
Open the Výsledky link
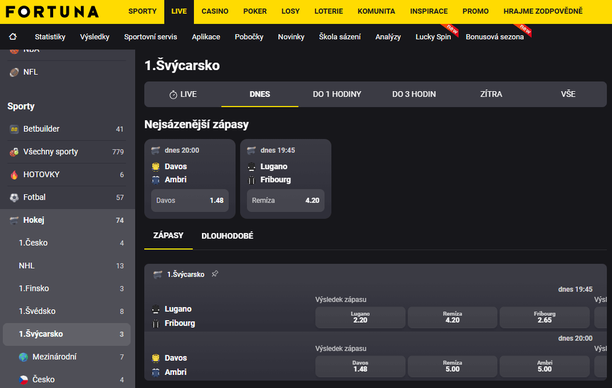pos(95,37)
